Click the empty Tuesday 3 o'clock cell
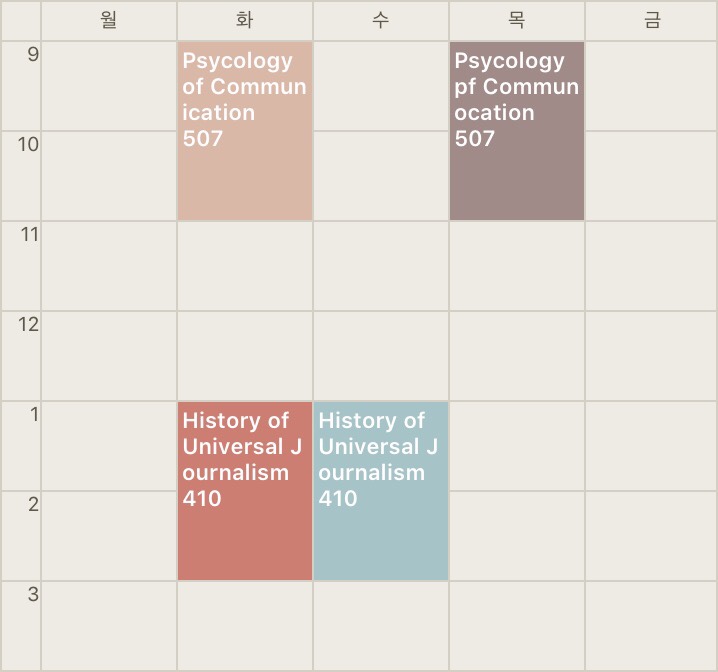The width and height of the screenshot is (718, 672). pyautogui.click(x=245, y=626)
